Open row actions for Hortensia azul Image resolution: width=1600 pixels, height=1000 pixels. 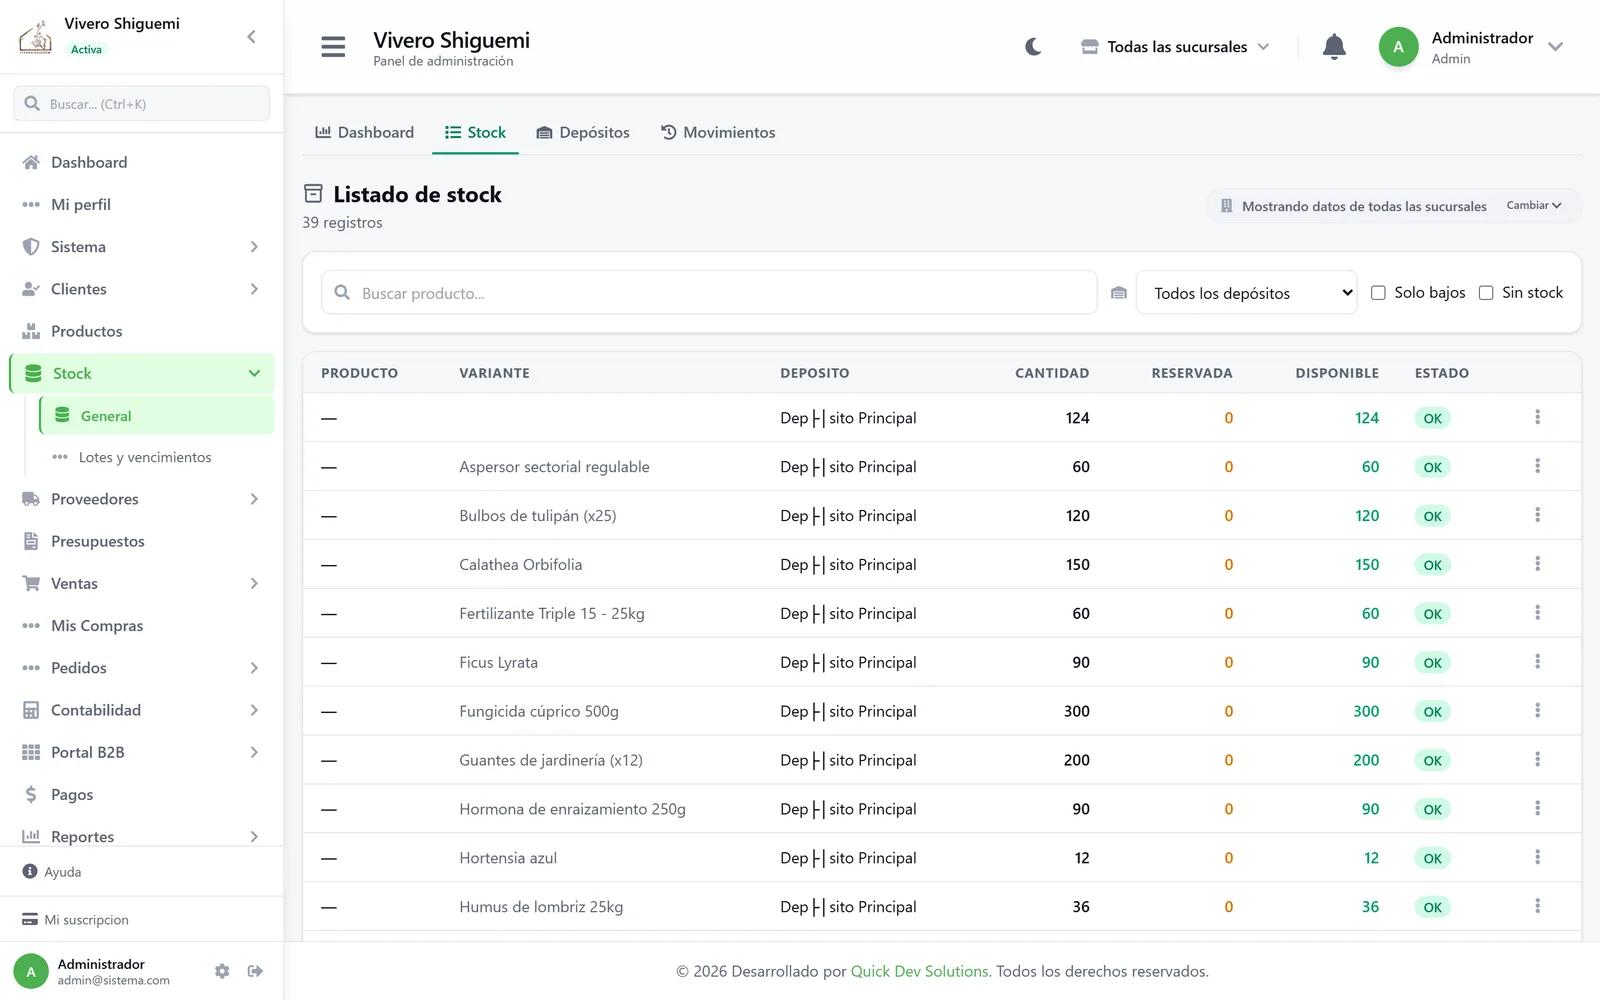click(1537, 857)
